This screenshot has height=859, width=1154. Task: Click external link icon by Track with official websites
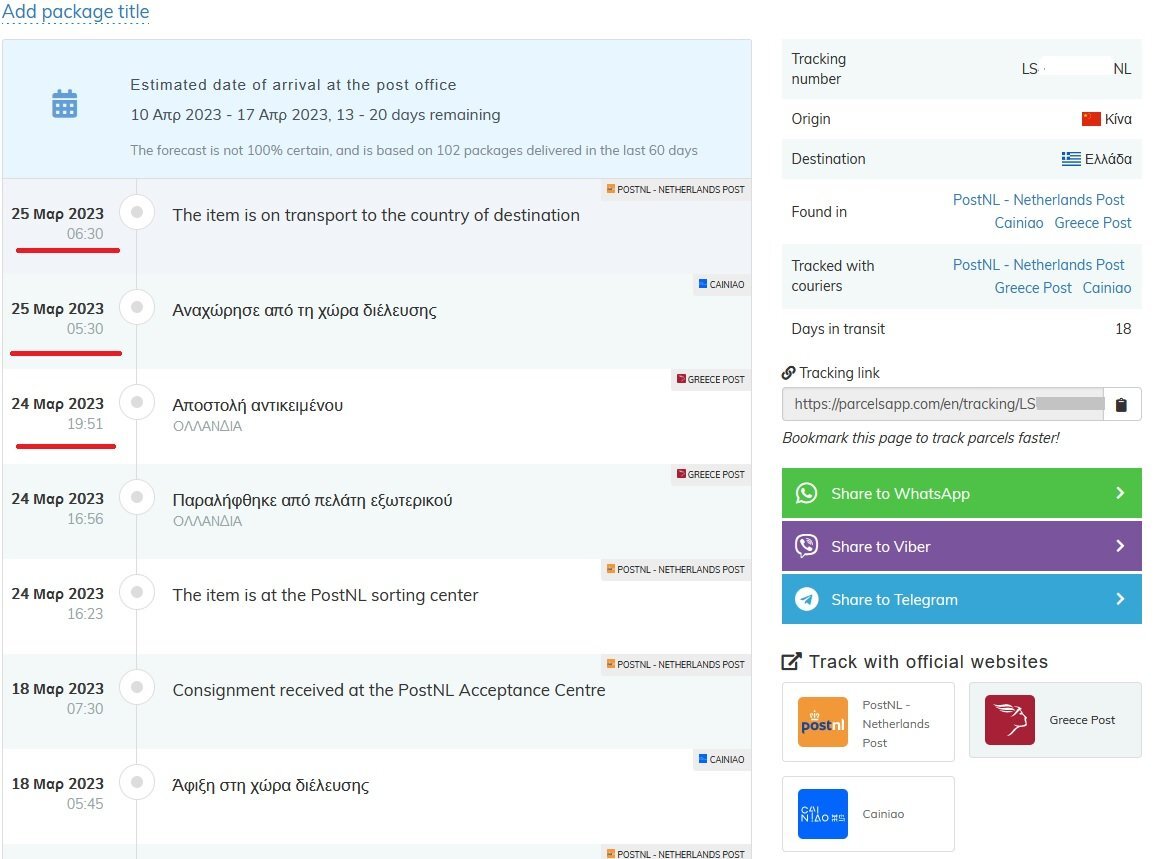click(791, 662)
